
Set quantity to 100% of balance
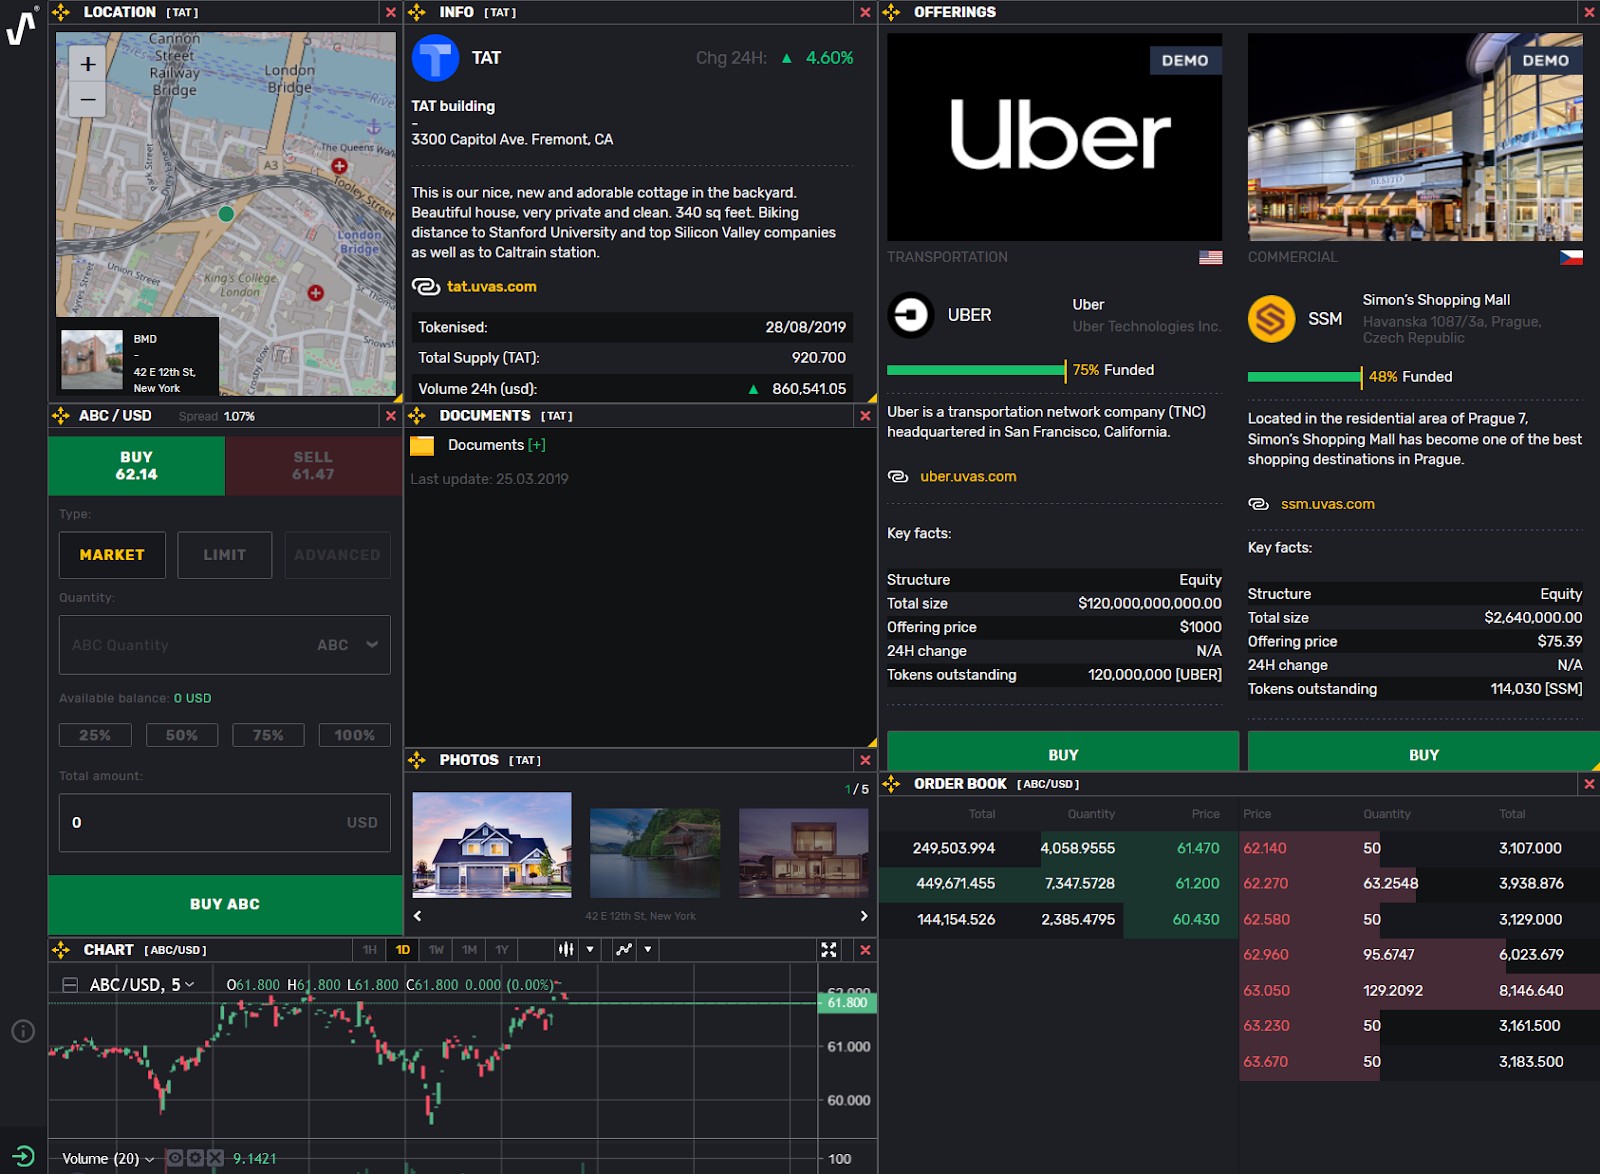click(x=355, y=735)
